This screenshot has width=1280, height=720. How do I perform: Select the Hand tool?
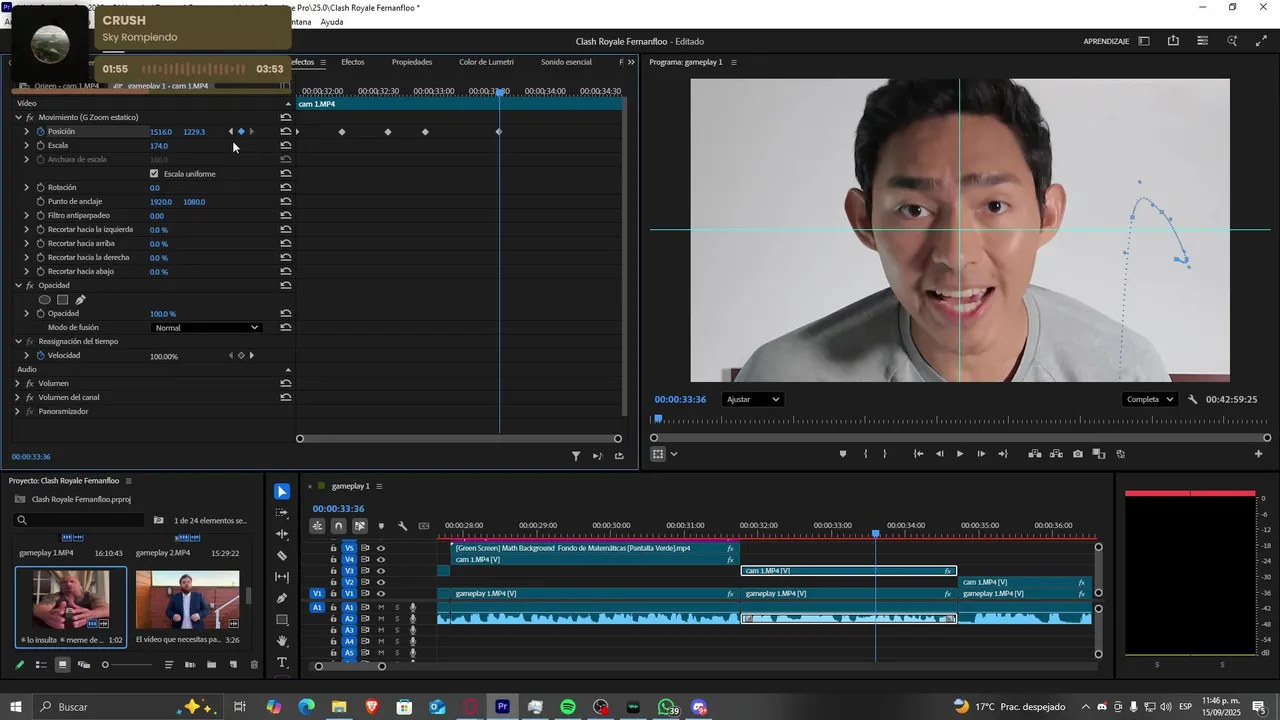(282, 641)
